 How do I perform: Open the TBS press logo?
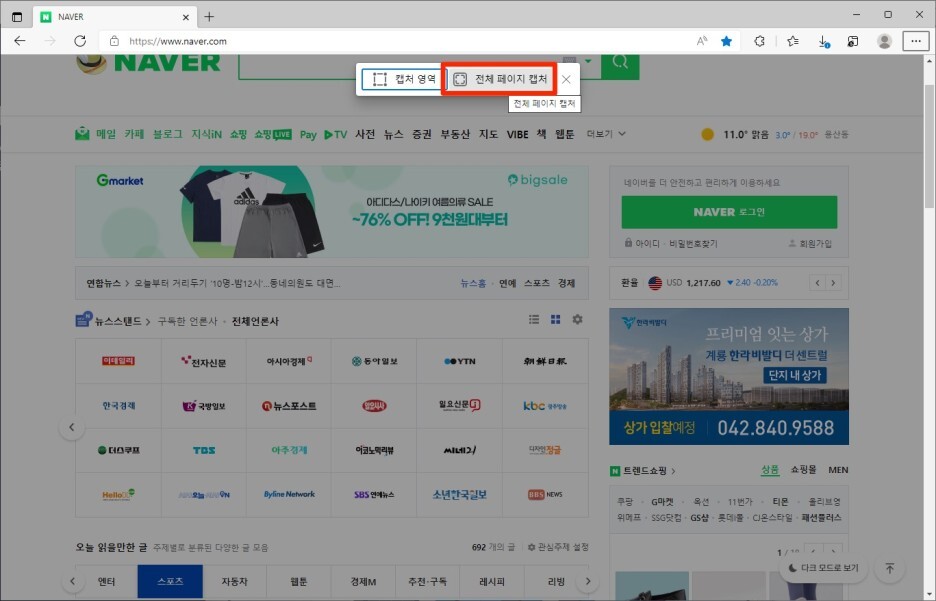click(x=204, y=451)
